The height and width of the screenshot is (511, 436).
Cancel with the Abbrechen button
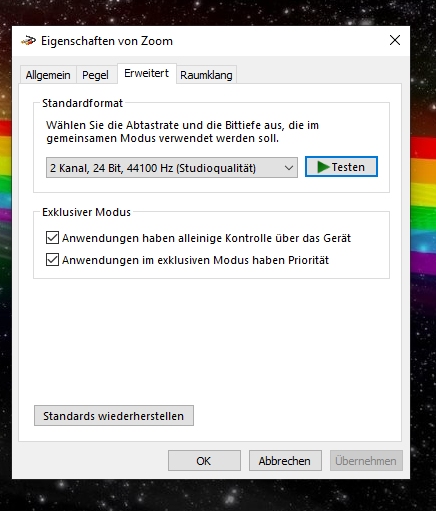coord(285,461)
